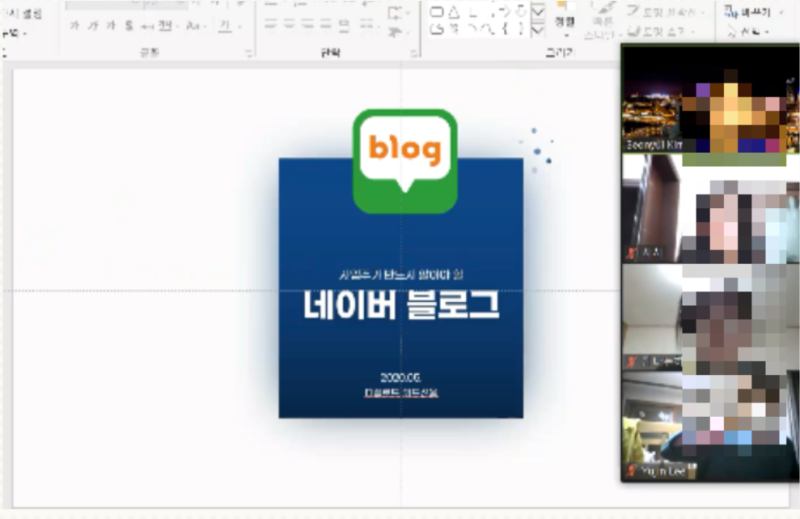Open the Aa change case menu

point(194,26)
